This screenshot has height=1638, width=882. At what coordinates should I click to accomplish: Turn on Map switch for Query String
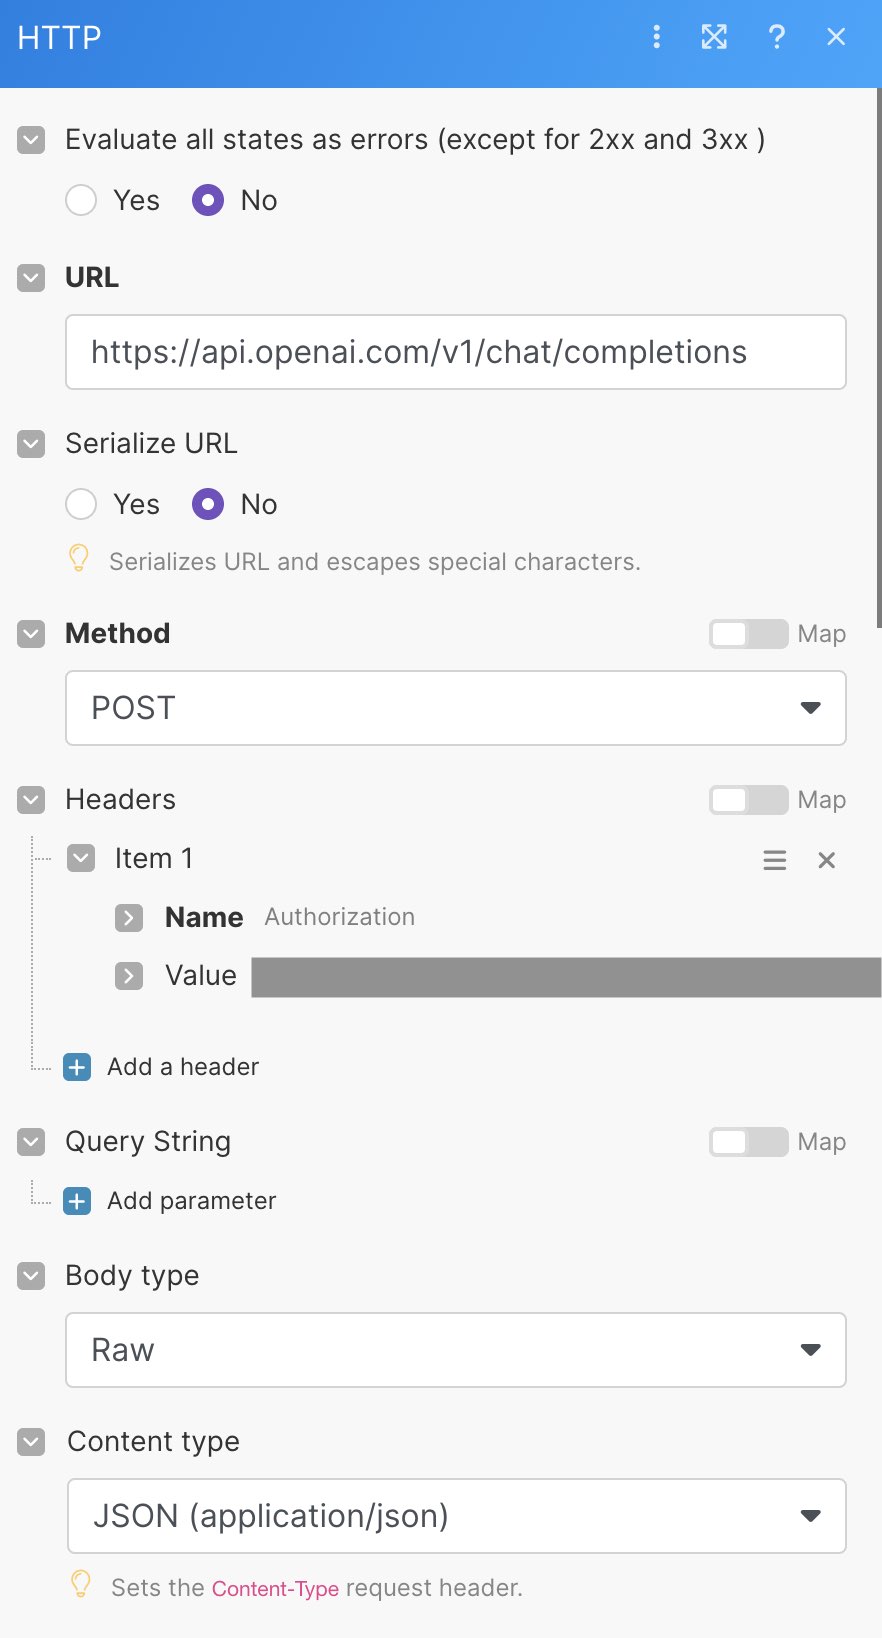pyautogui.click(x=748, y=1142)
